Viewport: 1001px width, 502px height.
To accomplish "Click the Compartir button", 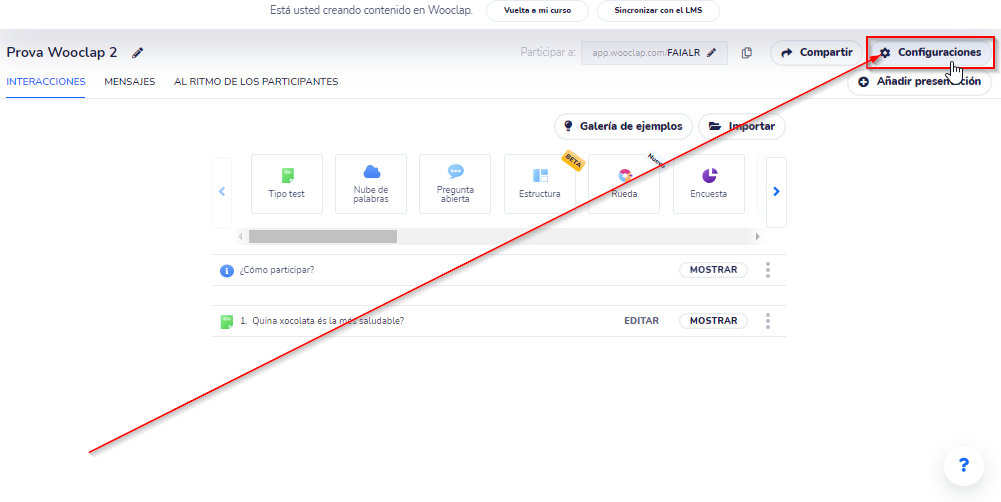I will click(816, 52).
